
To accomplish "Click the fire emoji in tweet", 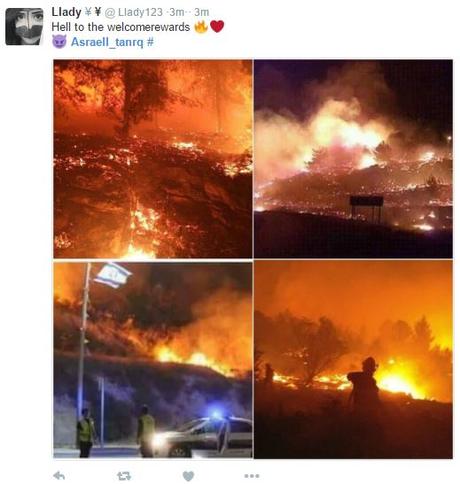I will pyautogui.click(x=201, y=27).
